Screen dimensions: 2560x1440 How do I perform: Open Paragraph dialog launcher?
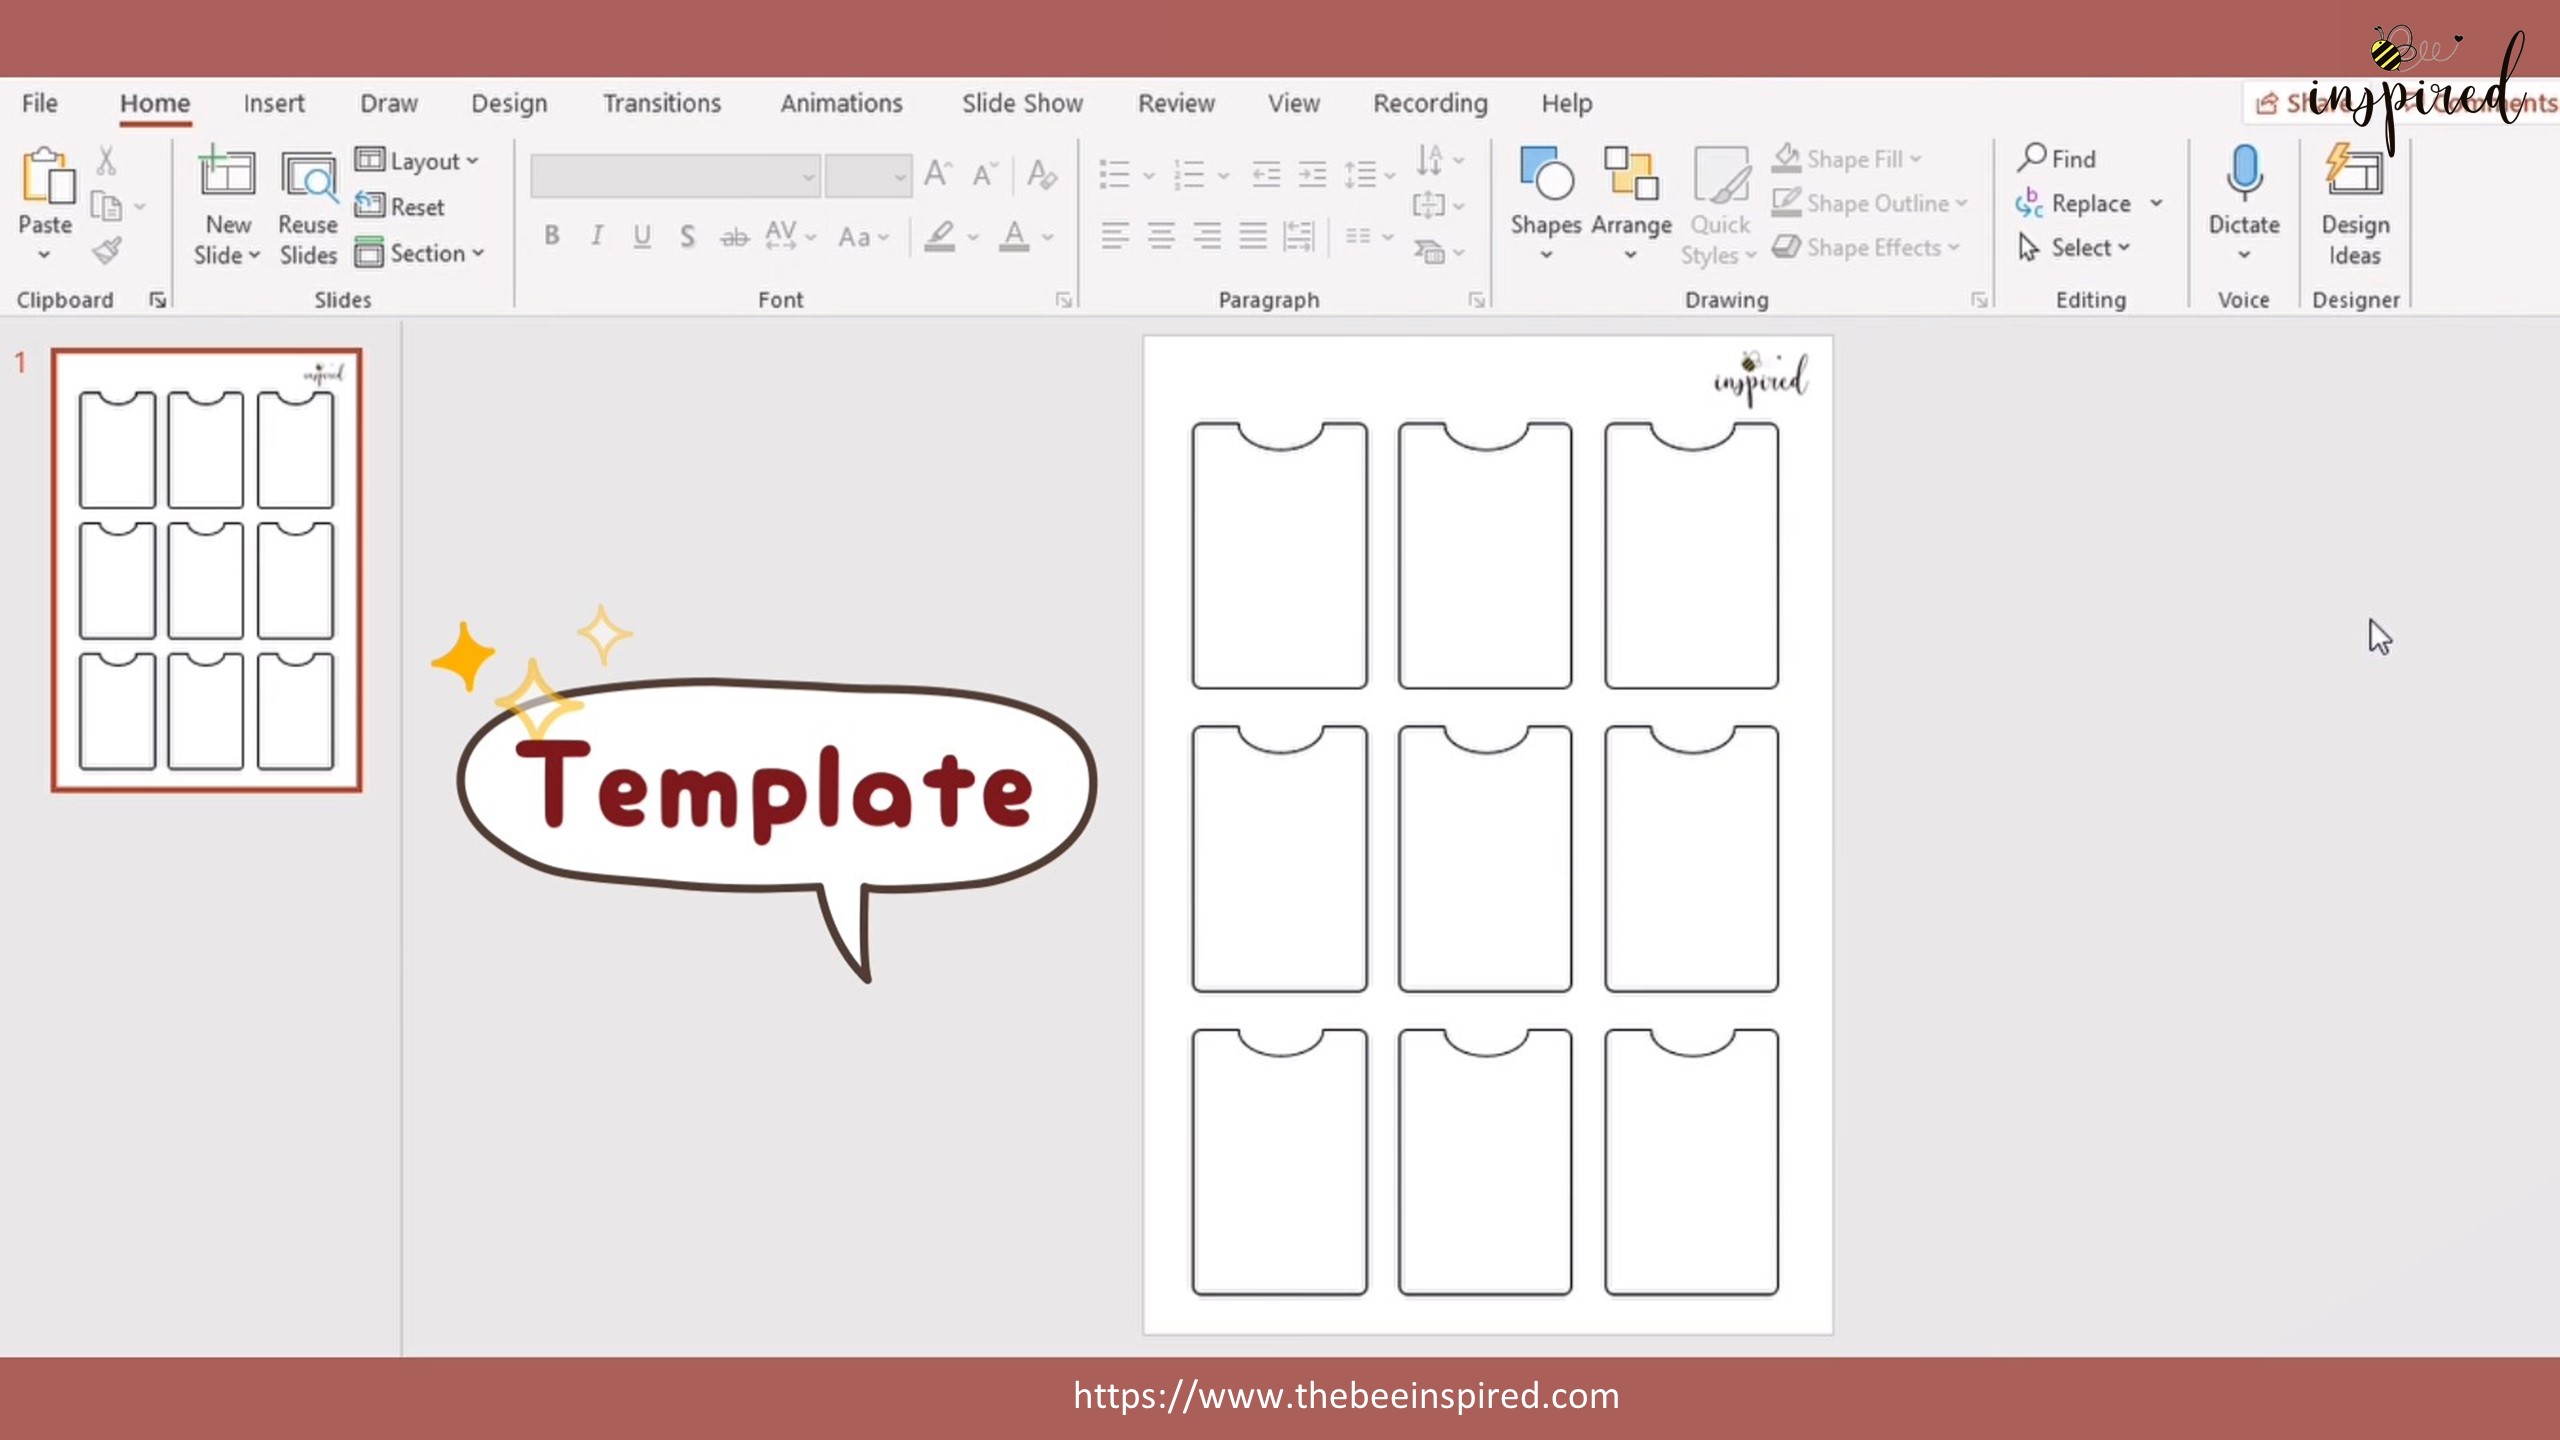click(x=1476, y=299)
